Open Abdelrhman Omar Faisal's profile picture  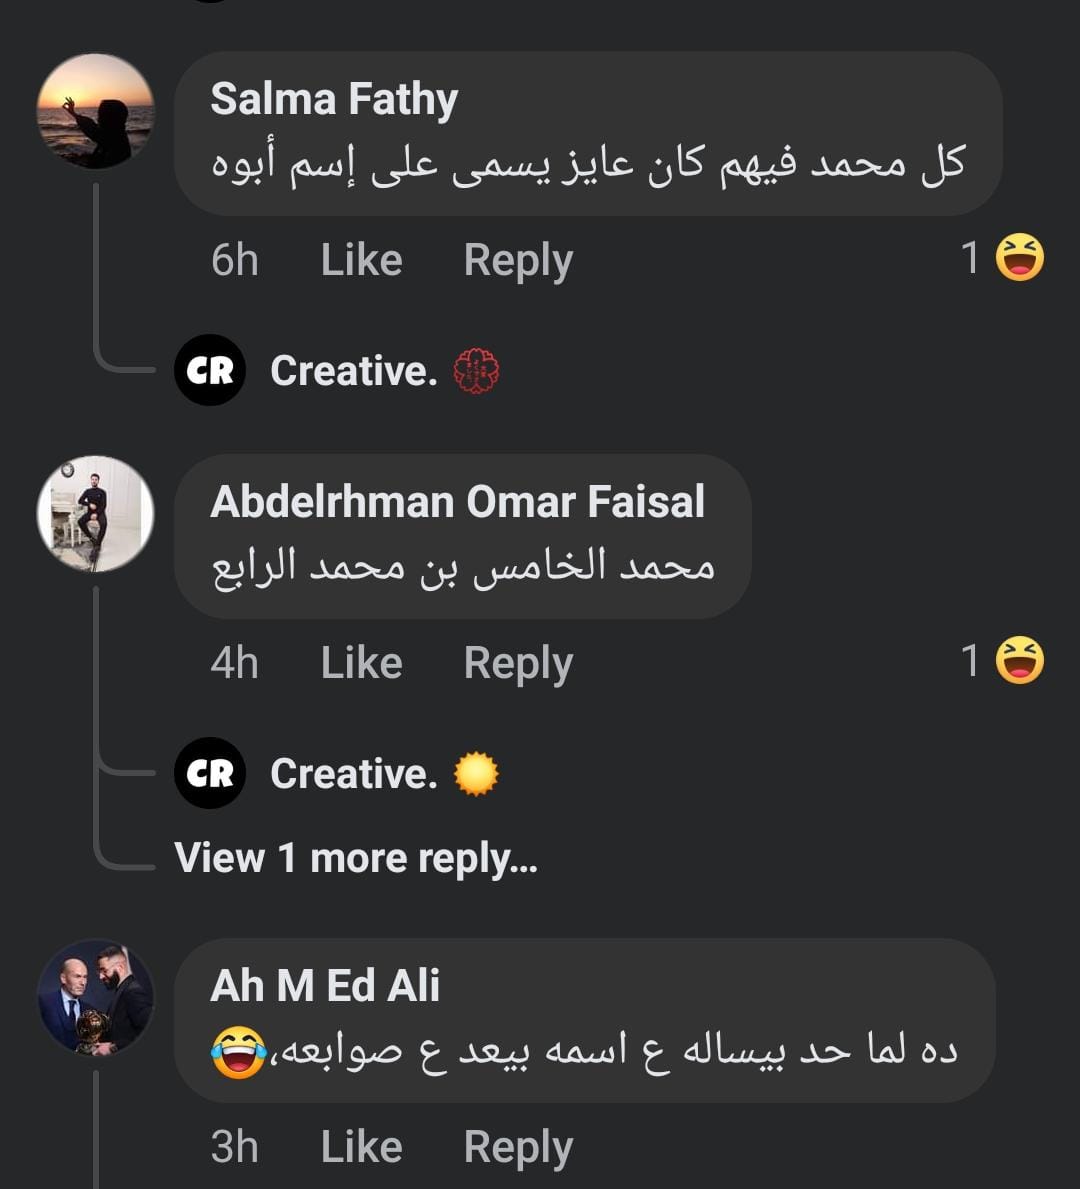tap(96, 514)
